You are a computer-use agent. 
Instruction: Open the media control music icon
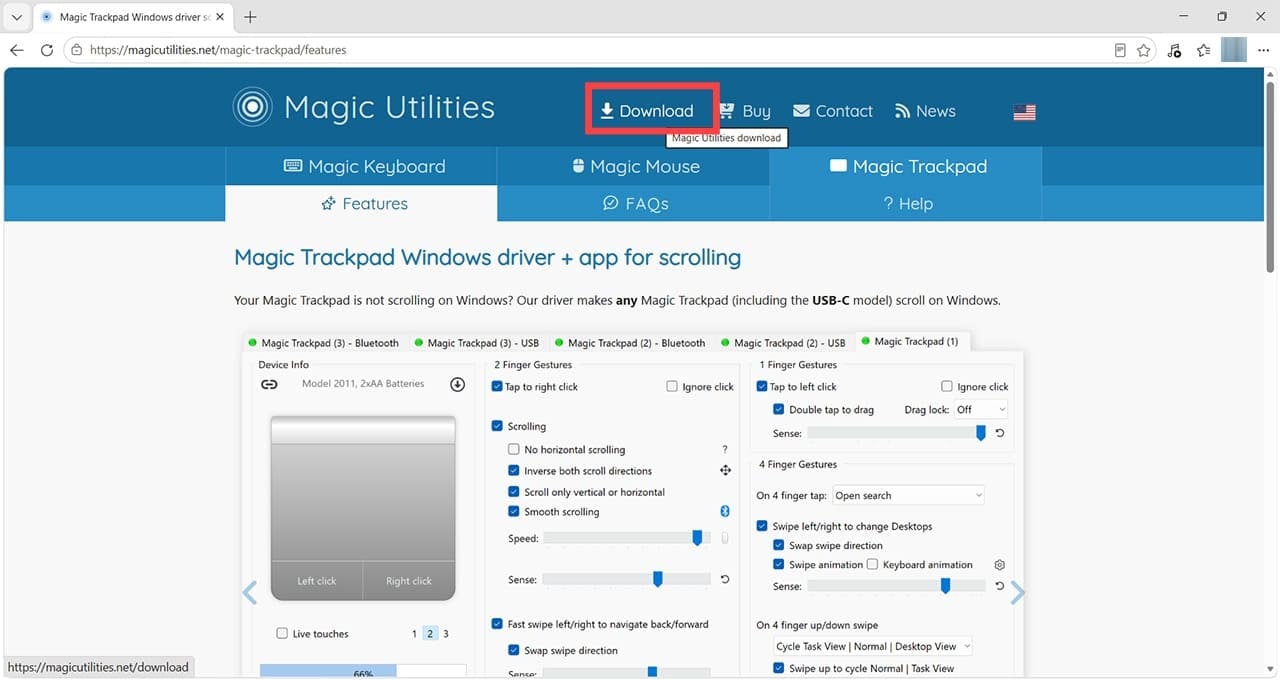click(x=1174, y=50)
